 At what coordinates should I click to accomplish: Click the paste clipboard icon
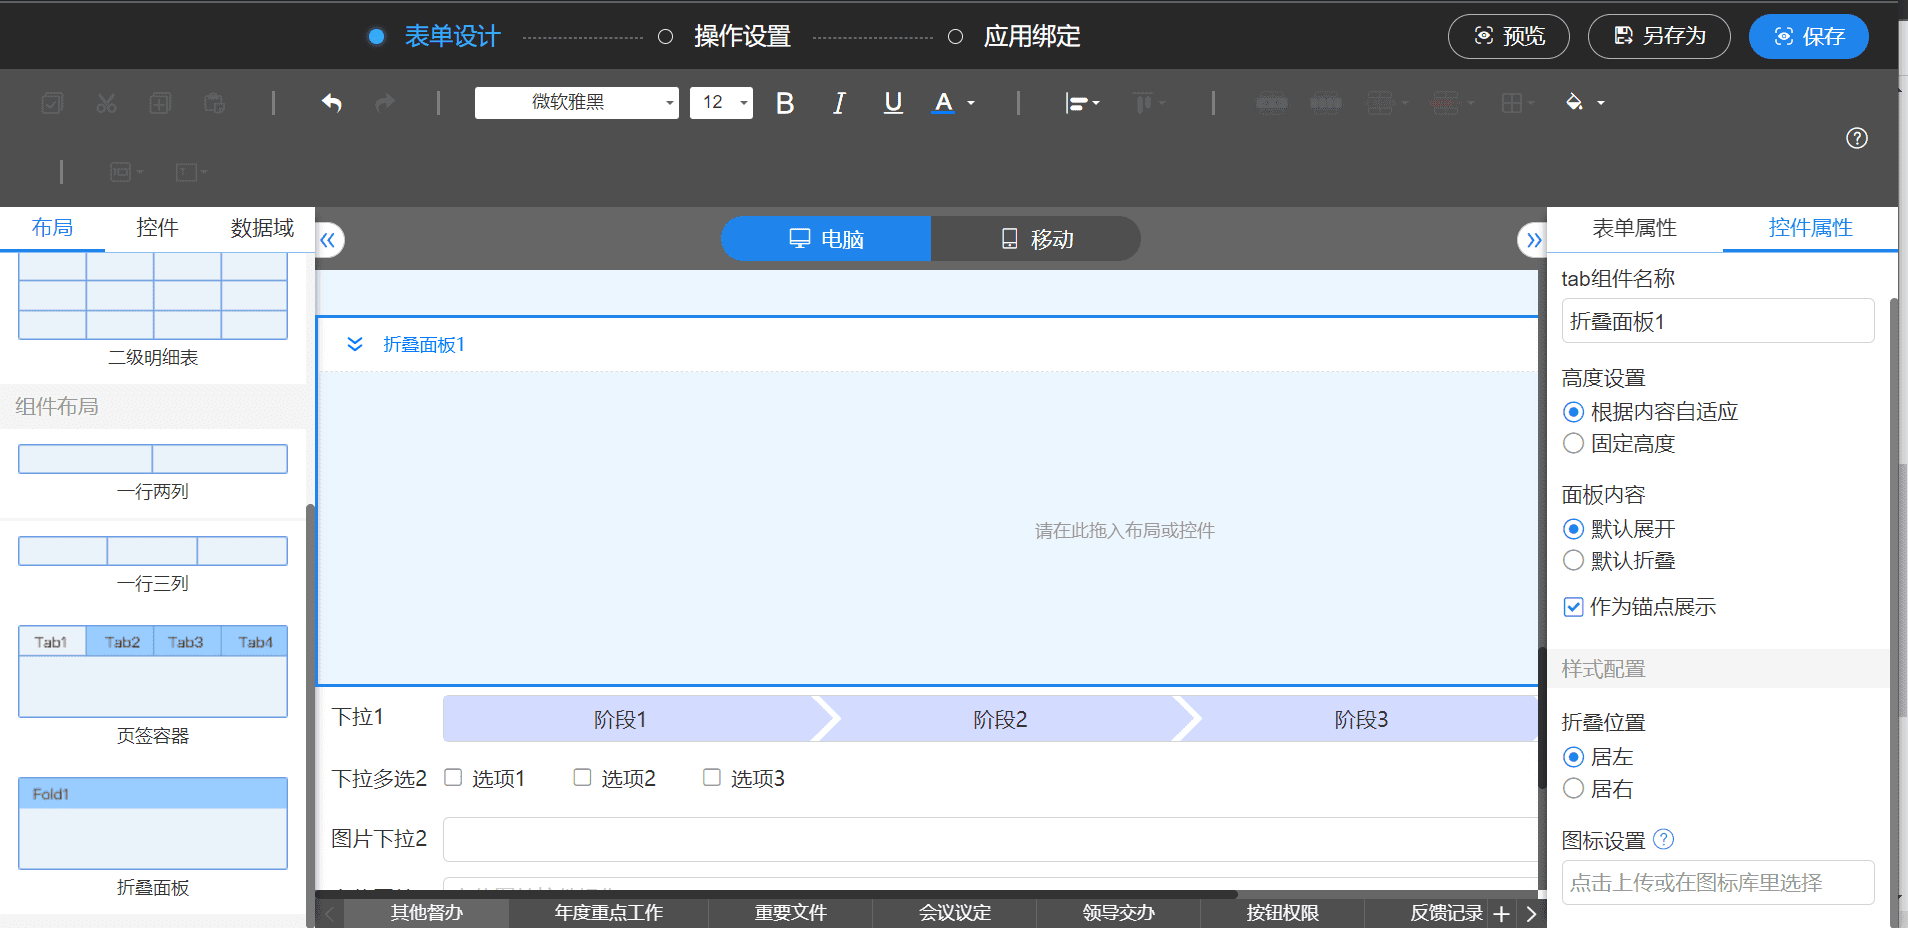pos(214,103)
